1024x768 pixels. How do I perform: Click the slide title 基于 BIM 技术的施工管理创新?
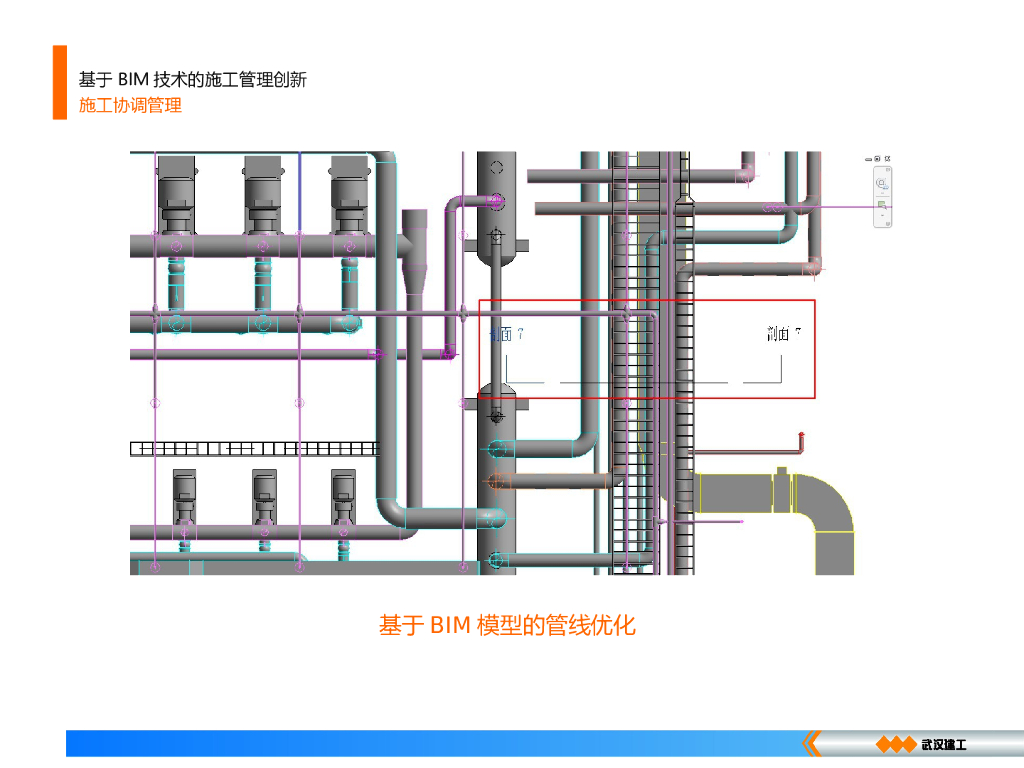193,80
